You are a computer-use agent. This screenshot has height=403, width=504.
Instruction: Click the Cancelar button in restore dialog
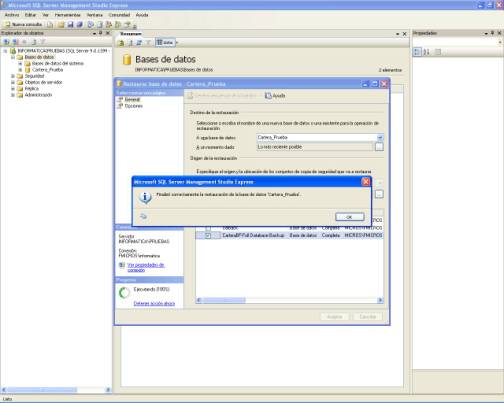click(368, 317)
